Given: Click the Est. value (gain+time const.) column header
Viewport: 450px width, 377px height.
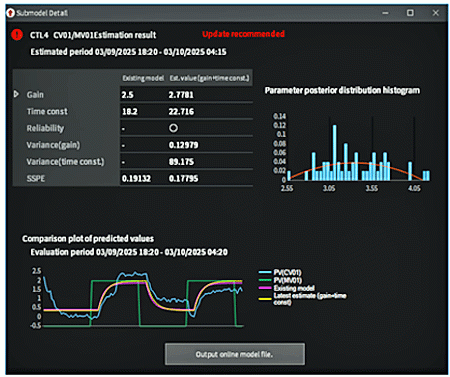Looking at the screenshot, I should pos(209,78).
